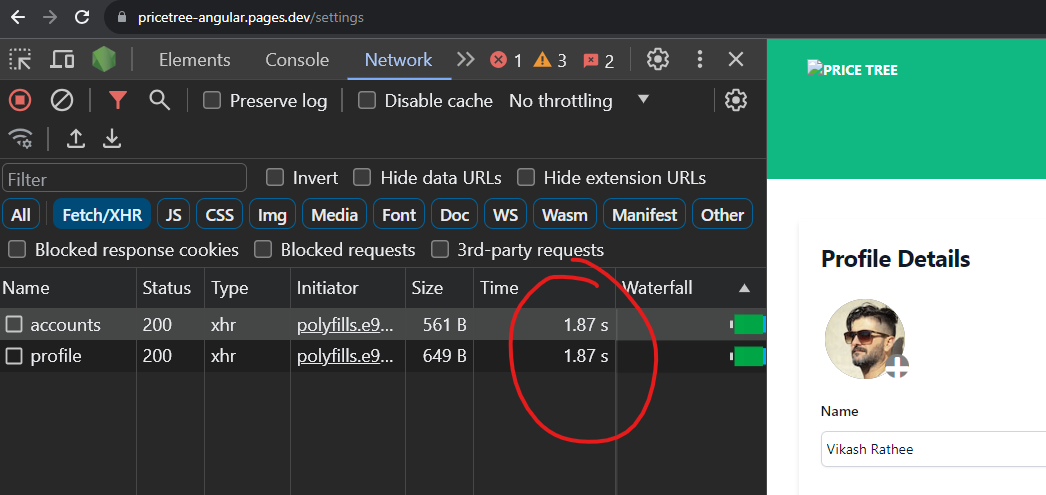The height and width of the screenshot is (495, 1046).
Task: Reload the page with refresh icon
Action: tap(82, 17)
